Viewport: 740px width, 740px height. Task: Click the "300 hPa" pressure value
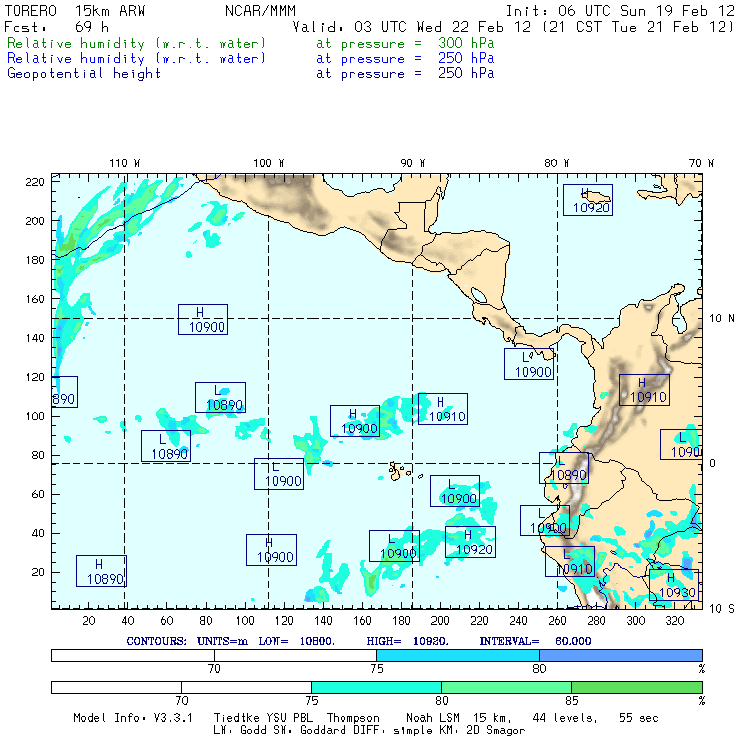pyautogui.click(x=466, y=43)
